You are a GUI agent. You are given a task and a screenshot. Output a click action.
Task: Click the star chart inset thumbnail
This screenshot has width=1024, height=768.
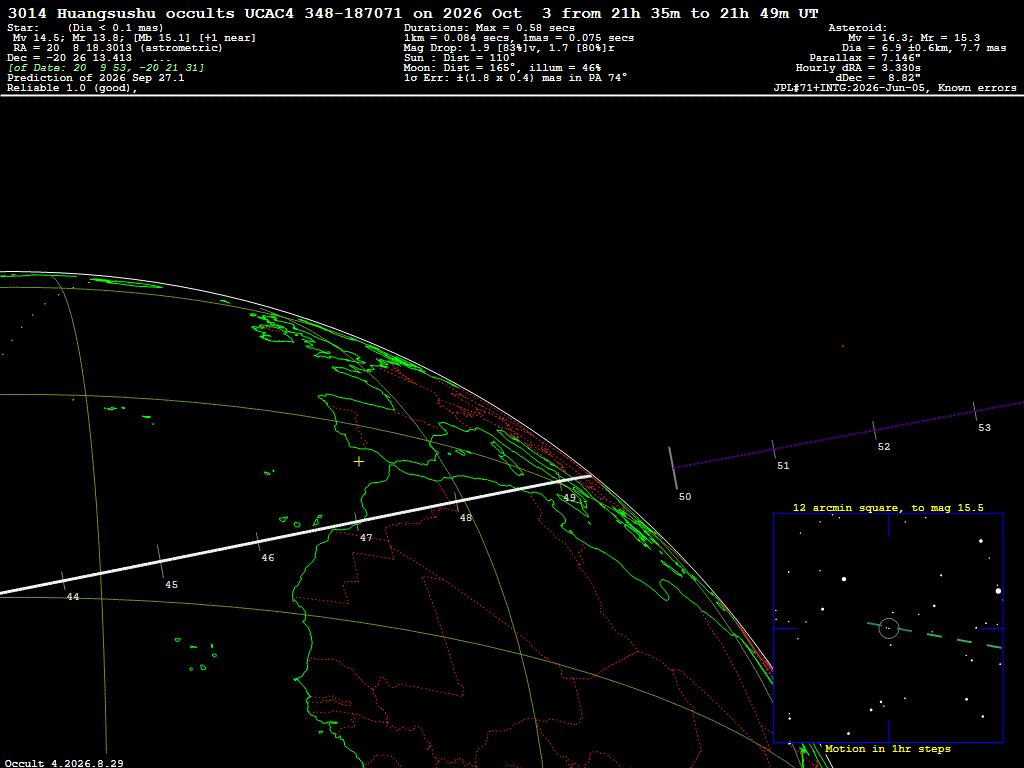click(888, 628)
